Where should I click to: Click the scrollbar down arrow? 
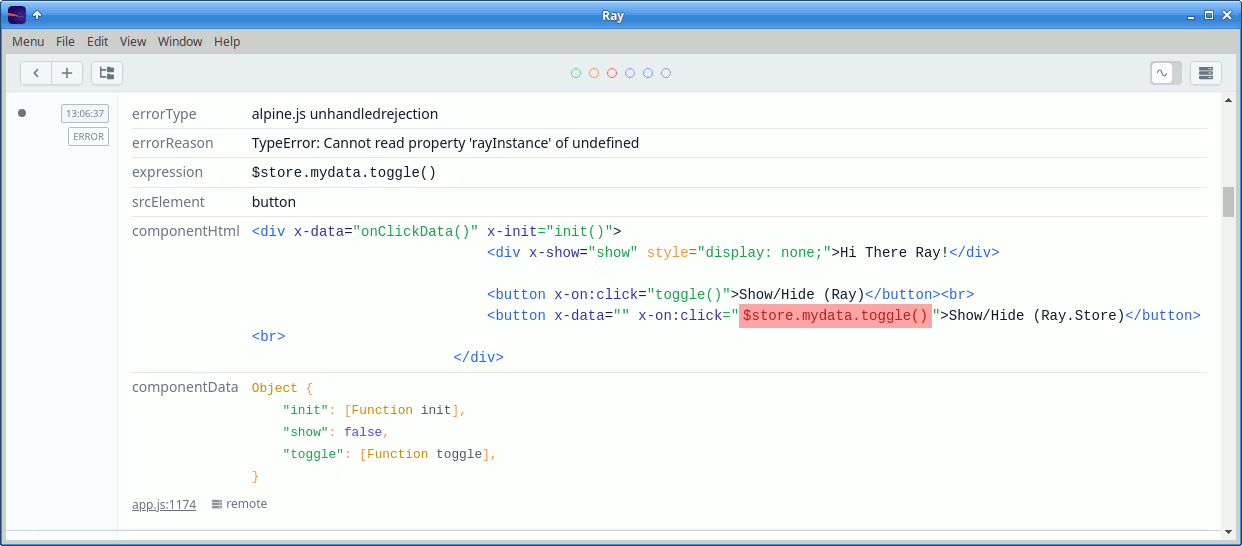[x=1228, y=532]
